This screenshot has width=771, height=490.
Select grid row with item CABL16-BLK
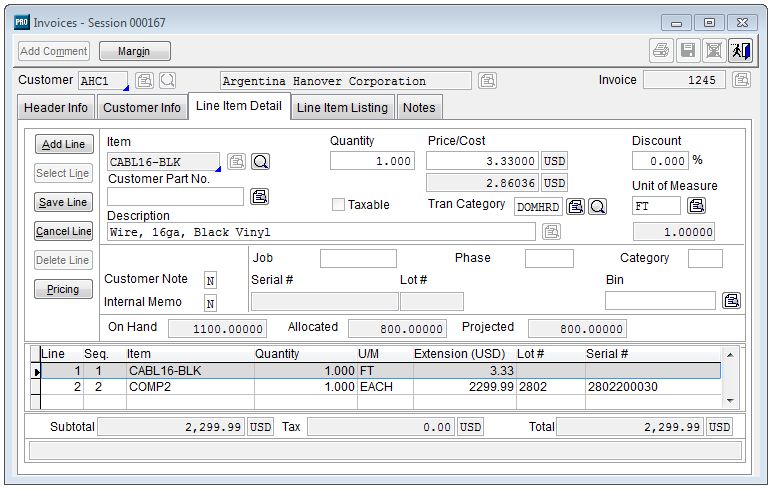[x=380, y=371]
